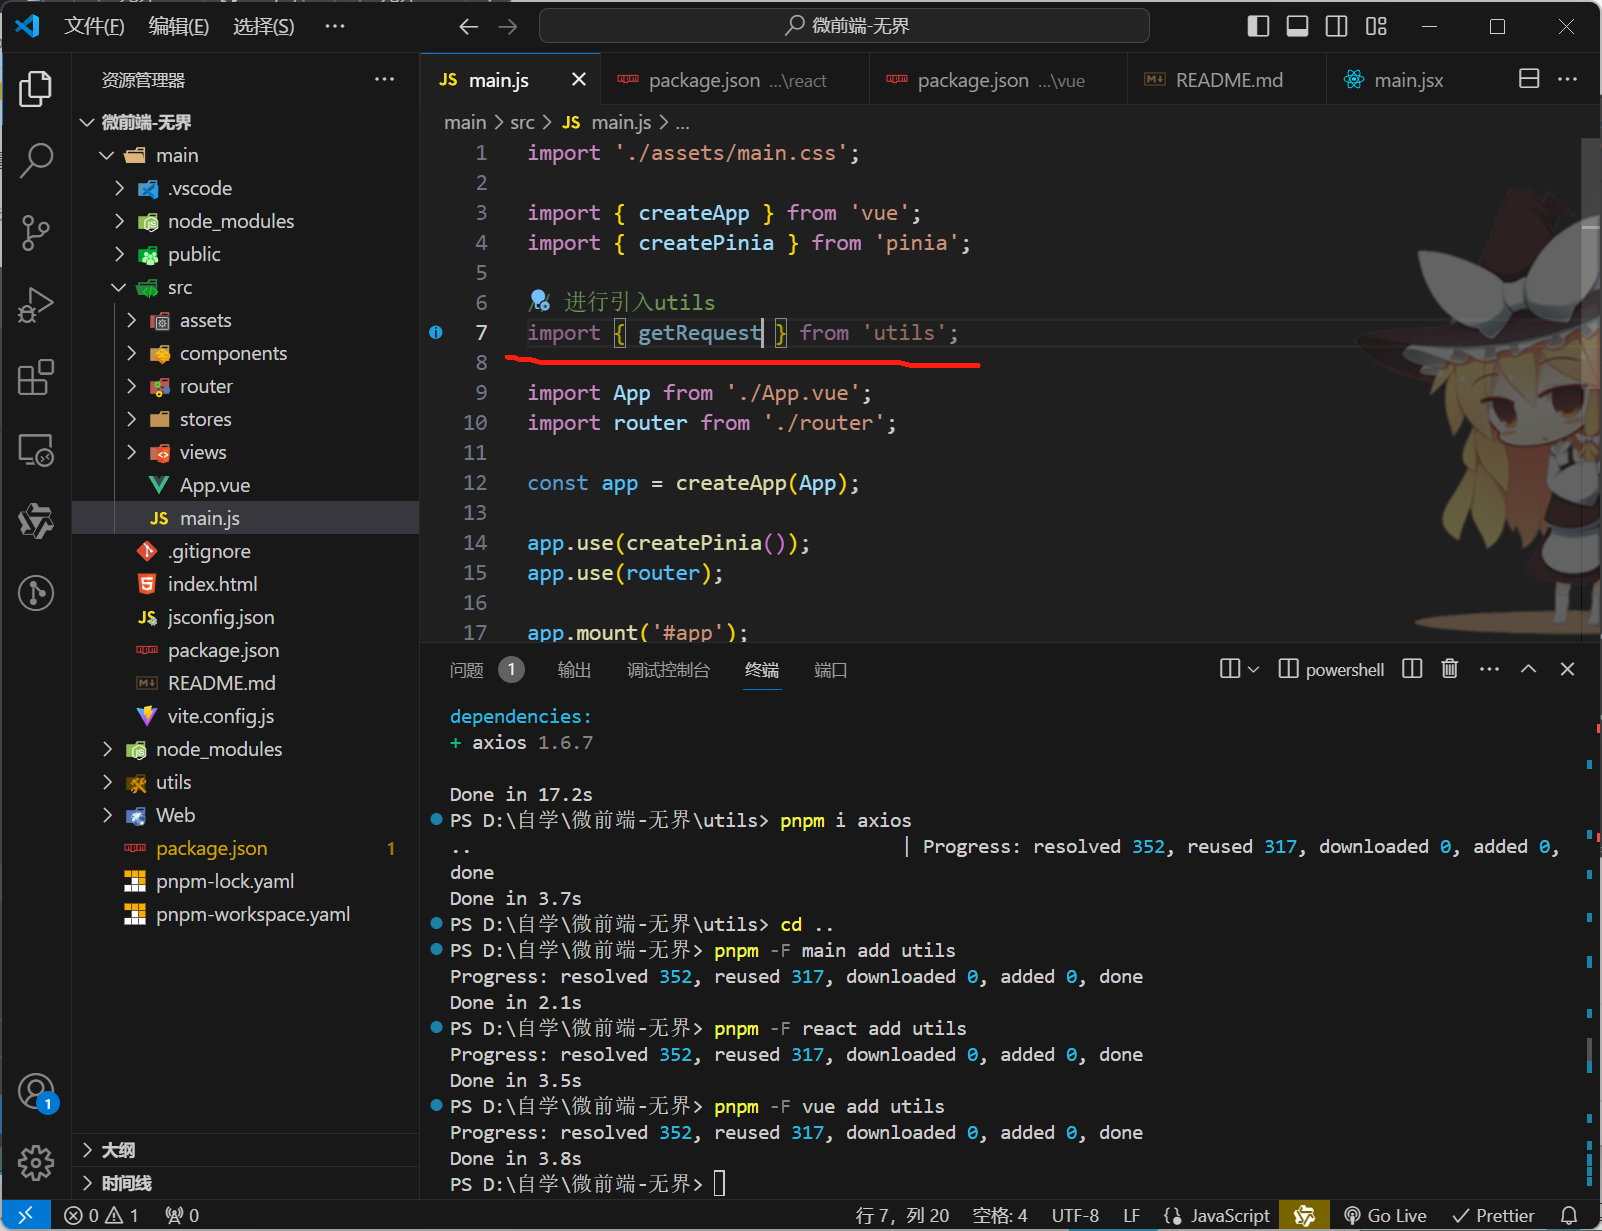Toggle the bottom panel layout icon
The width and height of the screenshot is (1602, 1231).
1297,26
